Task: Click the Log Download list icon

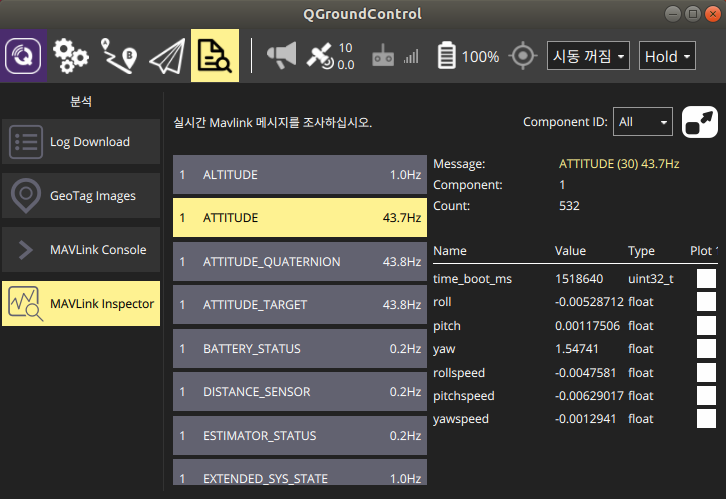Action: pyautogui.click(x=26, y=142)
